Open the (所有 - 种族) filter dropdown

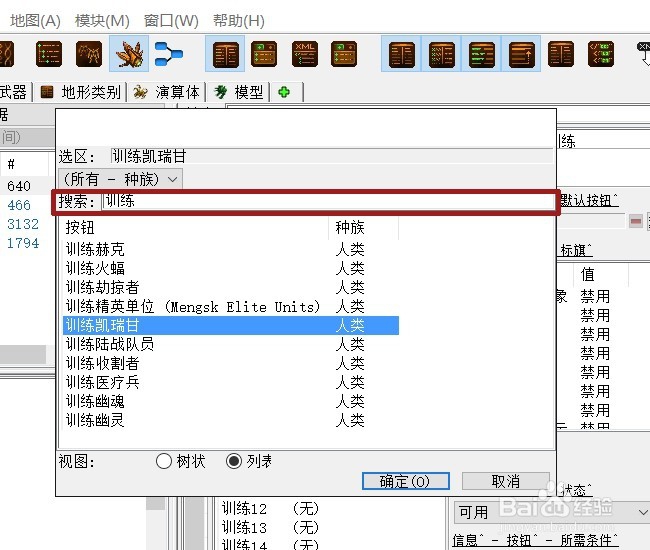click(120, 179)
